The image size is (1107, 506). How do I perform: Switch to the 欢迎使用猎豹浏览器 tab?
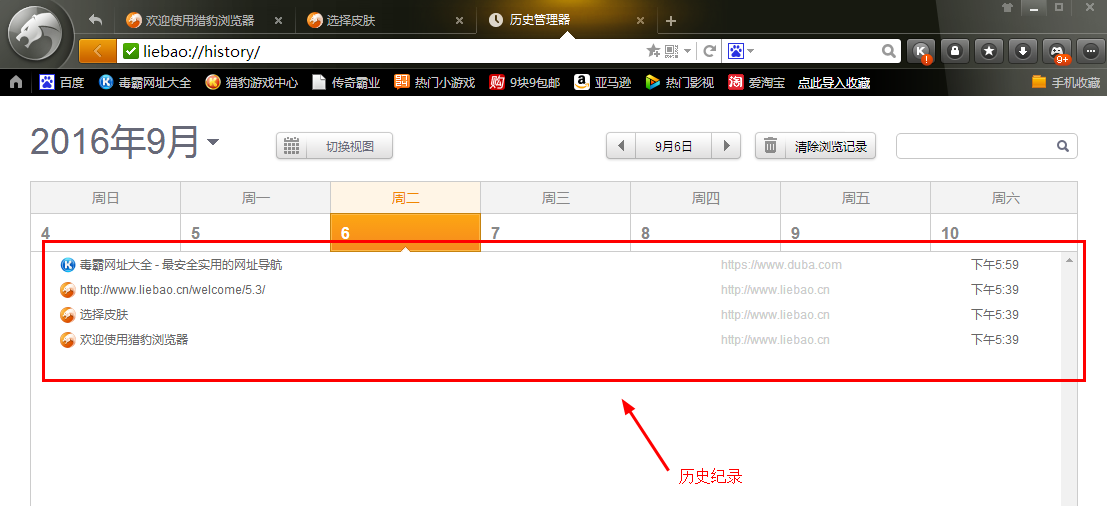[x=200, y=20]
